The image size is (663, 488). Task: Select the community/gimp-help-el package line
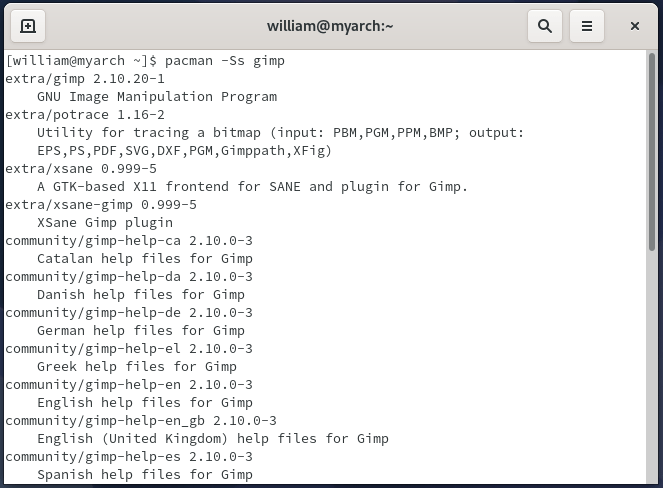(x=129, y=348)
